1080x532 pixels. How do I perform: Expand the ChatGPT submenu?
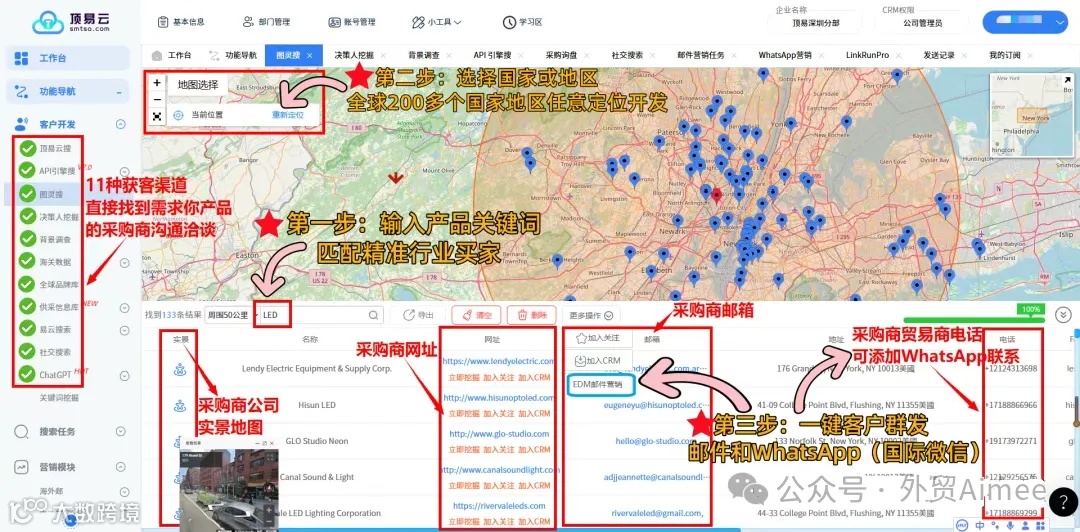coord(125,376)
